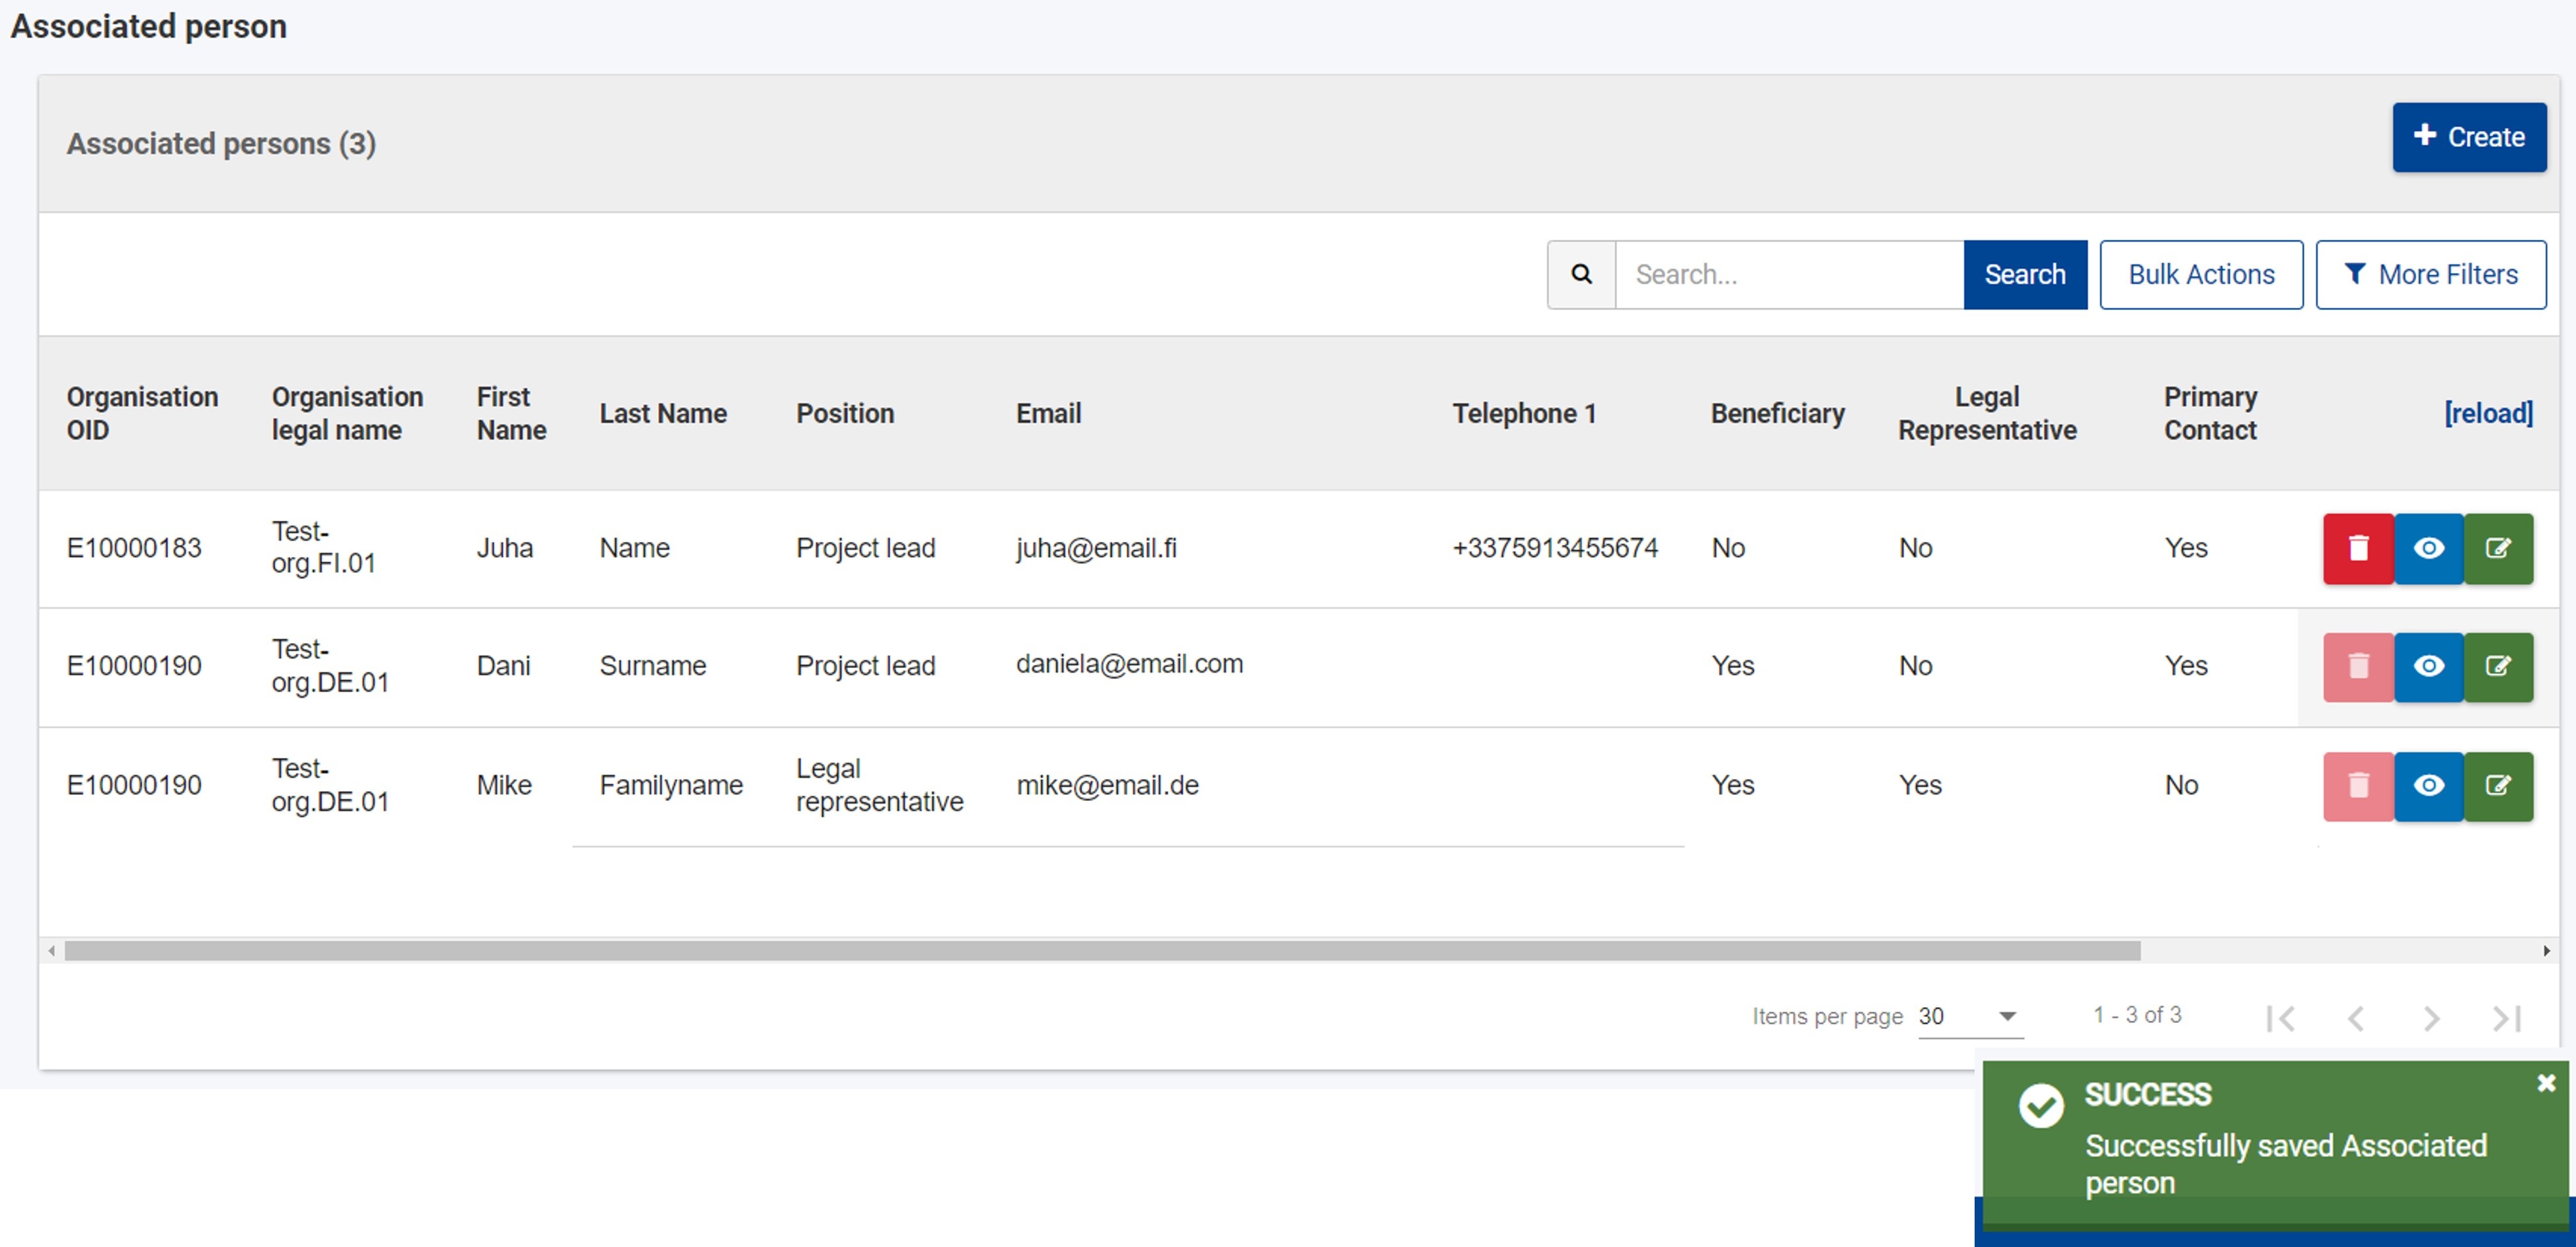Sort by Telephone 1 column header
2576x1247 pixels.
(1524, 413)
